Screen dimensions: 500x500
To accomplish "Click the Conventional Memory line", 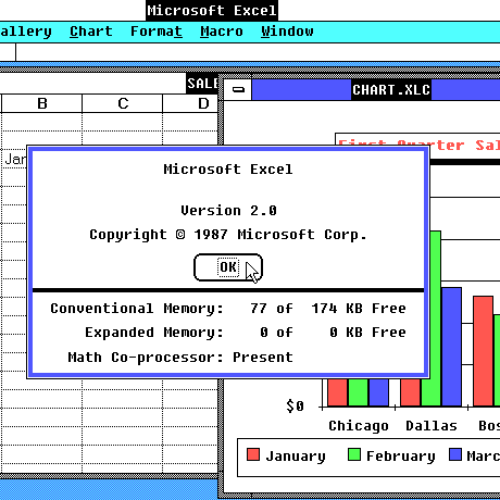I will pyautogui.click(x=228, y=308).
